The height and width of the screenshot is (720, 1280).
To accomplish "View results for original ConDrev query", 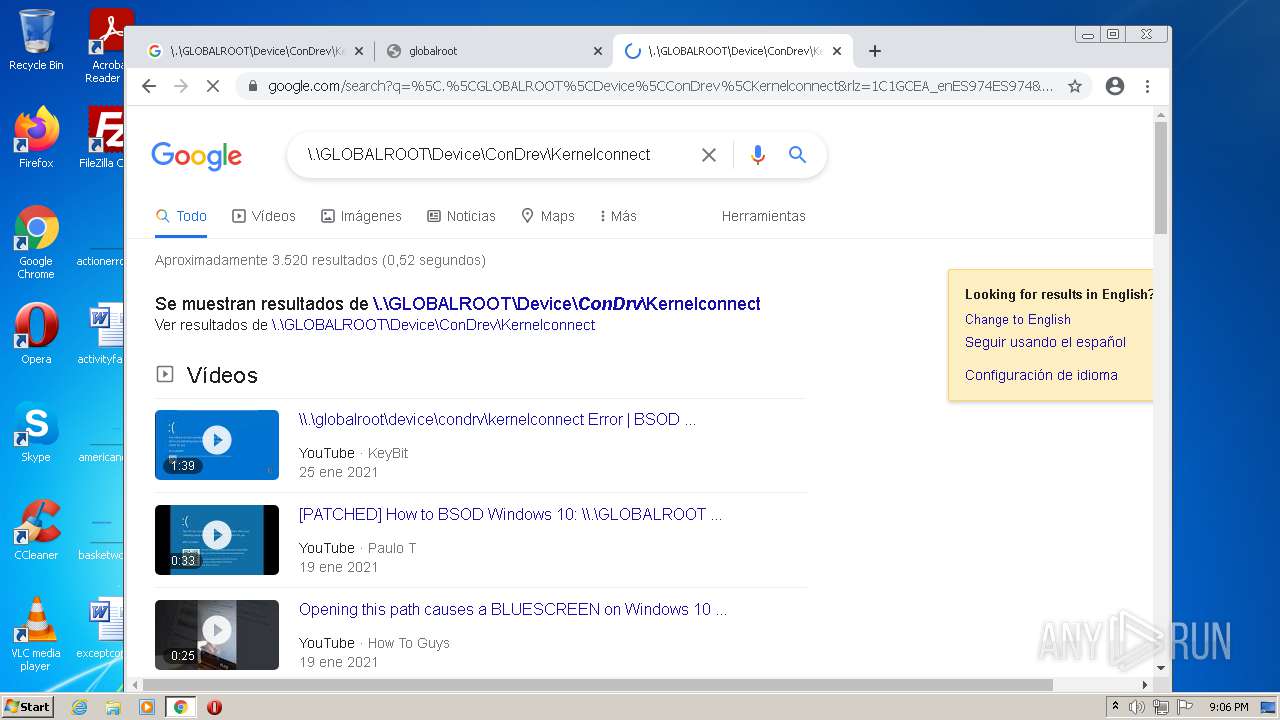I will tap(433, 325).
